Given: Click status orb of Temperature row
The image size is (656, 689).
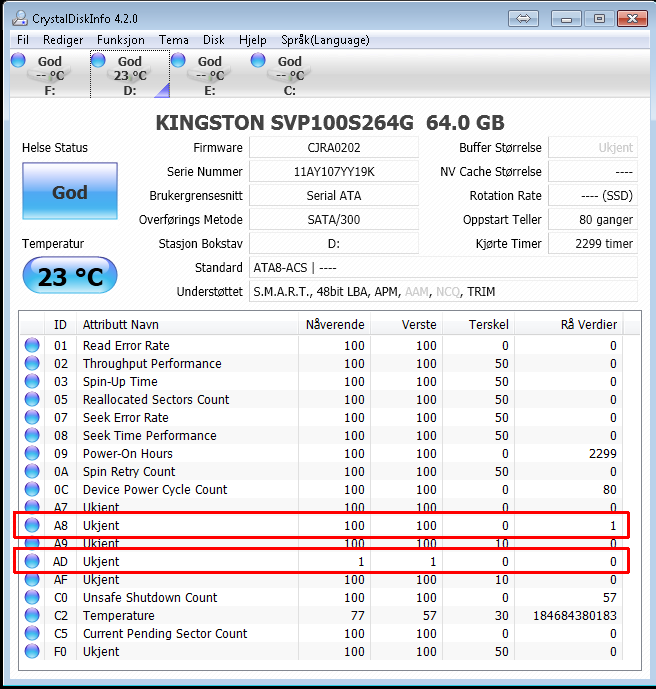Looking at the screenshot, I should coord(32,616).
